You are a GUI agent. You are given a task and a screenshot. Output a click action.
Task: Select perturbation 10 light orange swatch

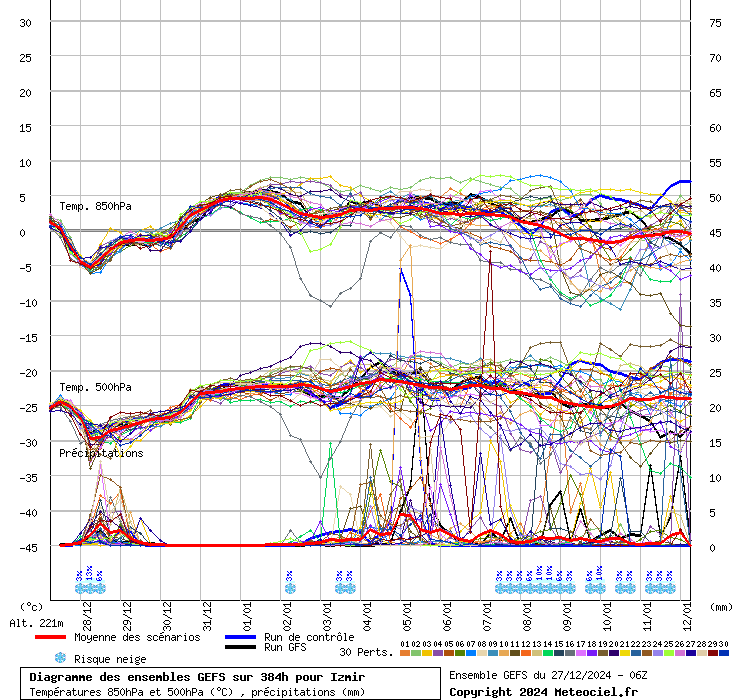[x=504, y=653]
